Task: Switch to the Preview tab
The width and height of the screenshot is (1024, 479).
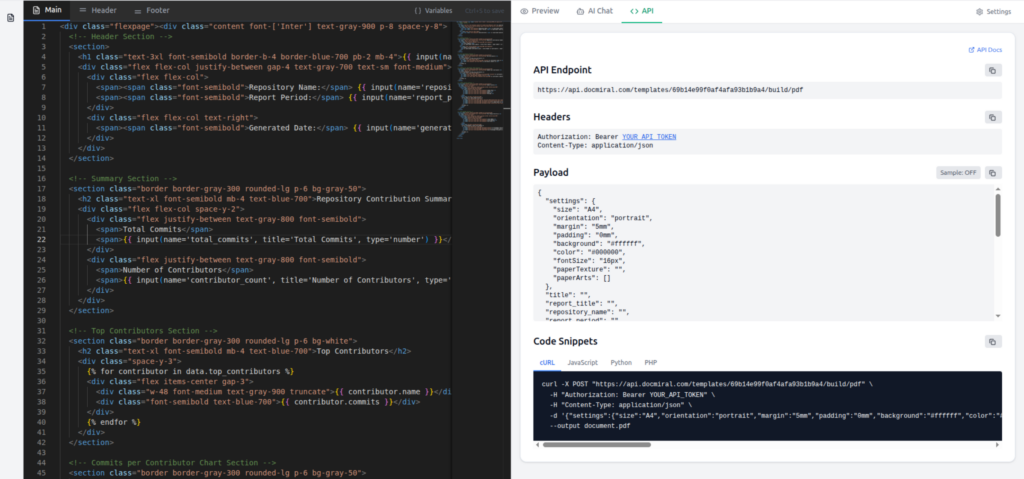Action: point(539,11)
